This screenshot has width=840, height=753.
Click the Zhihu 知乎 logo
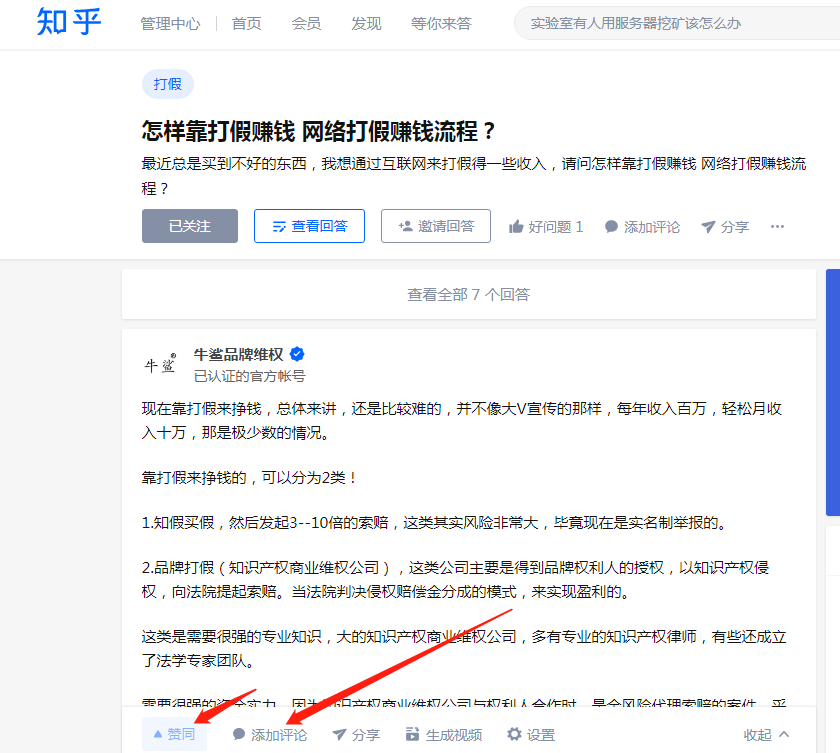[x=69, y=22]
